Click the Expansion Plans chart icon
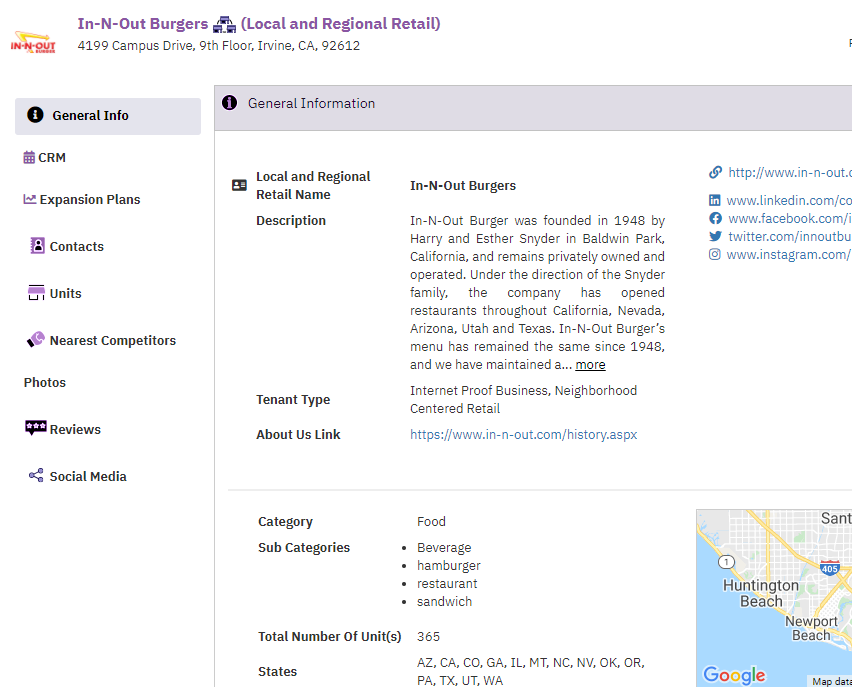 (30, 199)
